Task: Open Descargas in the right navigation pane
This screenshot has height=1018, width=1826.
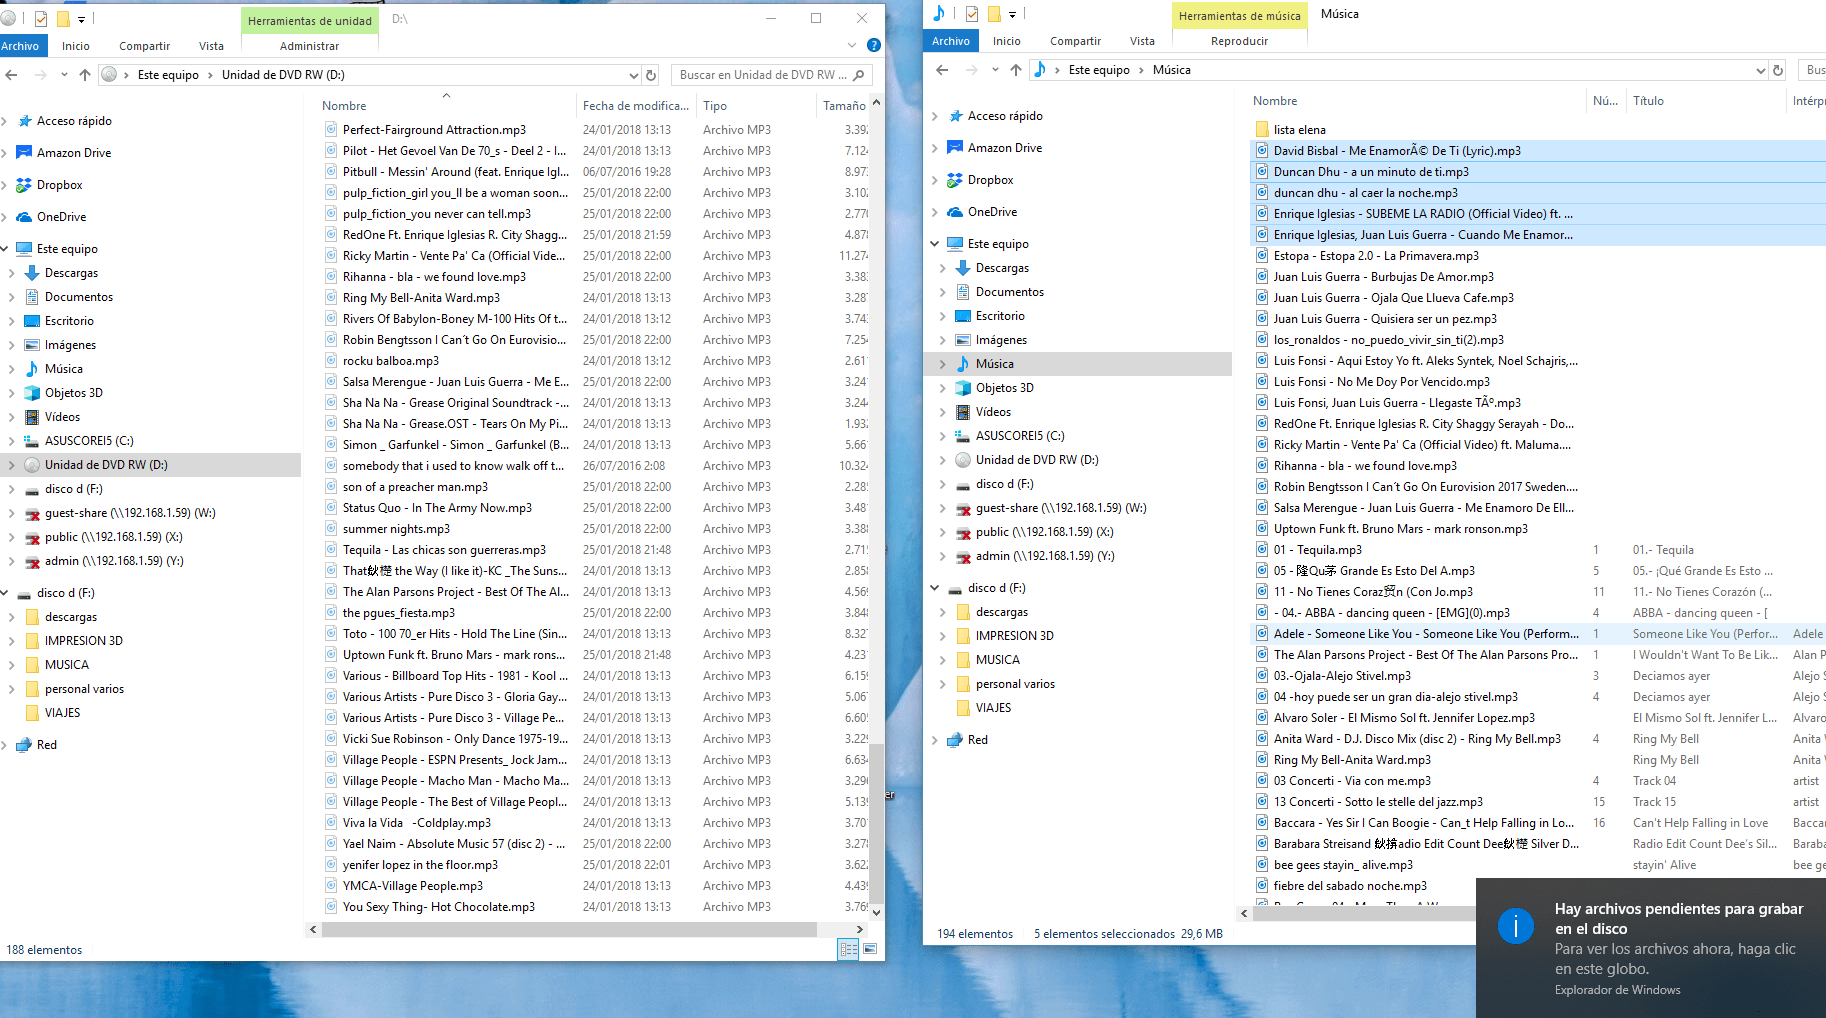Action: click(1001, 267)
